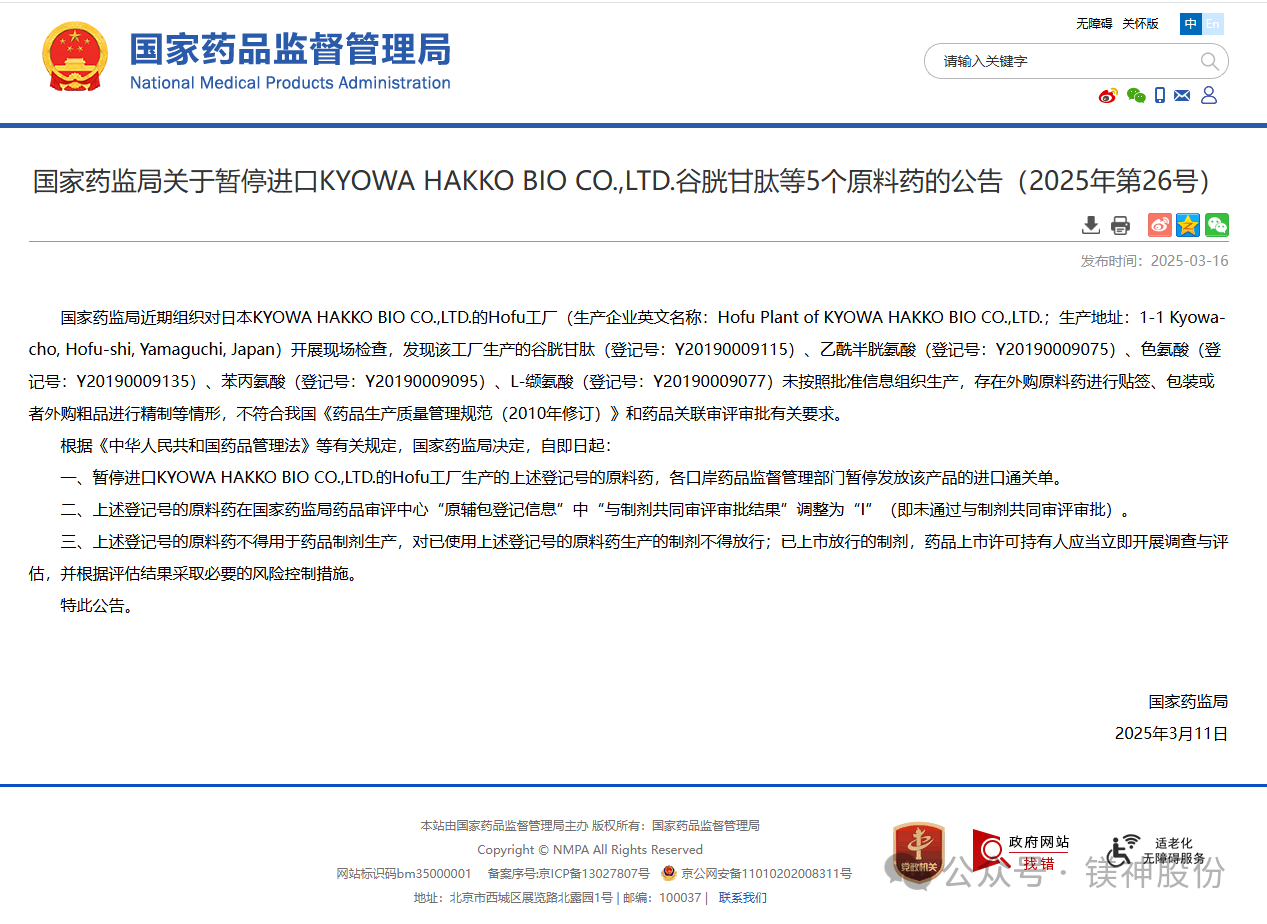Click the 请输入关键字 search field
The height and width of the screenshot is (924, 1267).
pos(1065,62)
